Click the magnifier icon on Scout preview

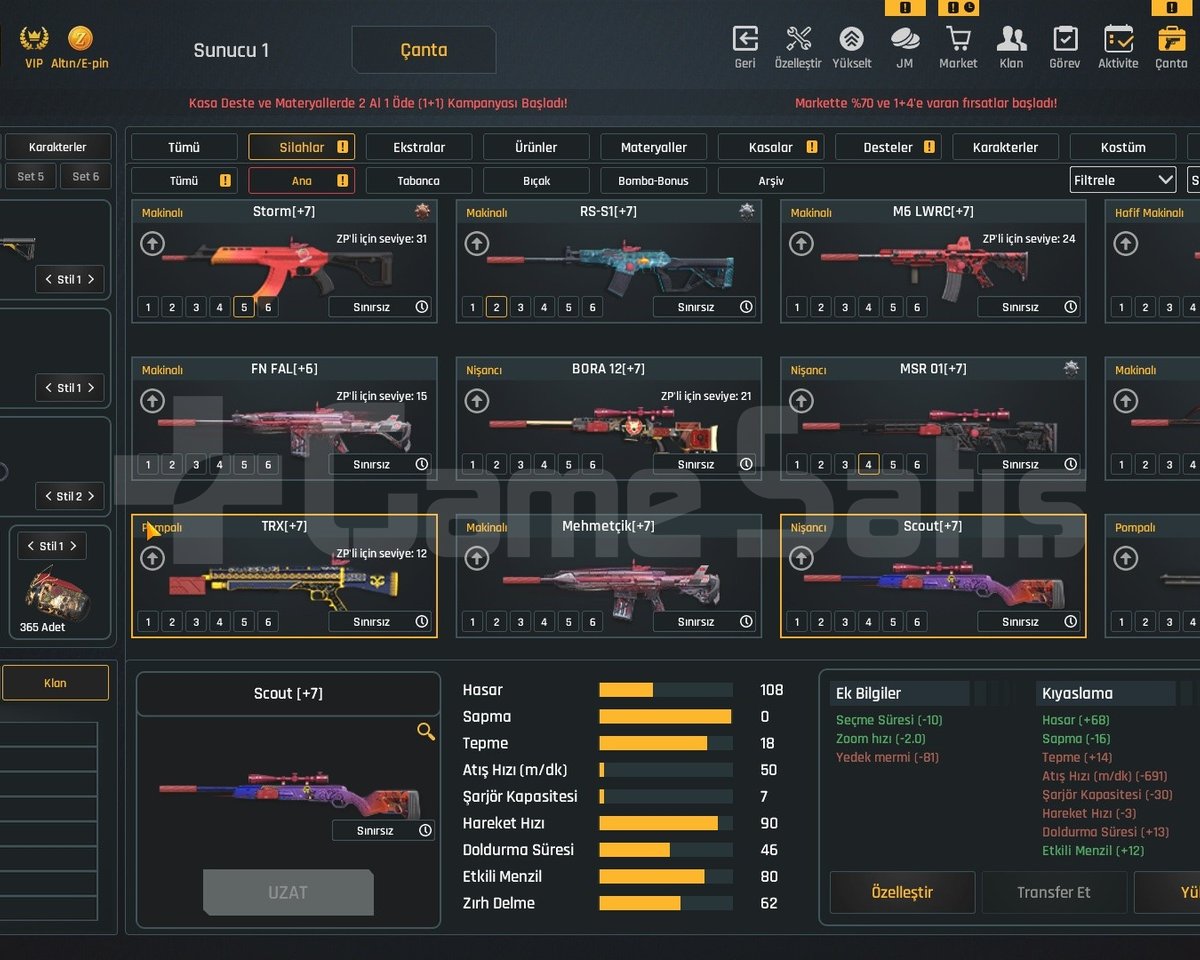[x=426, y=732]
